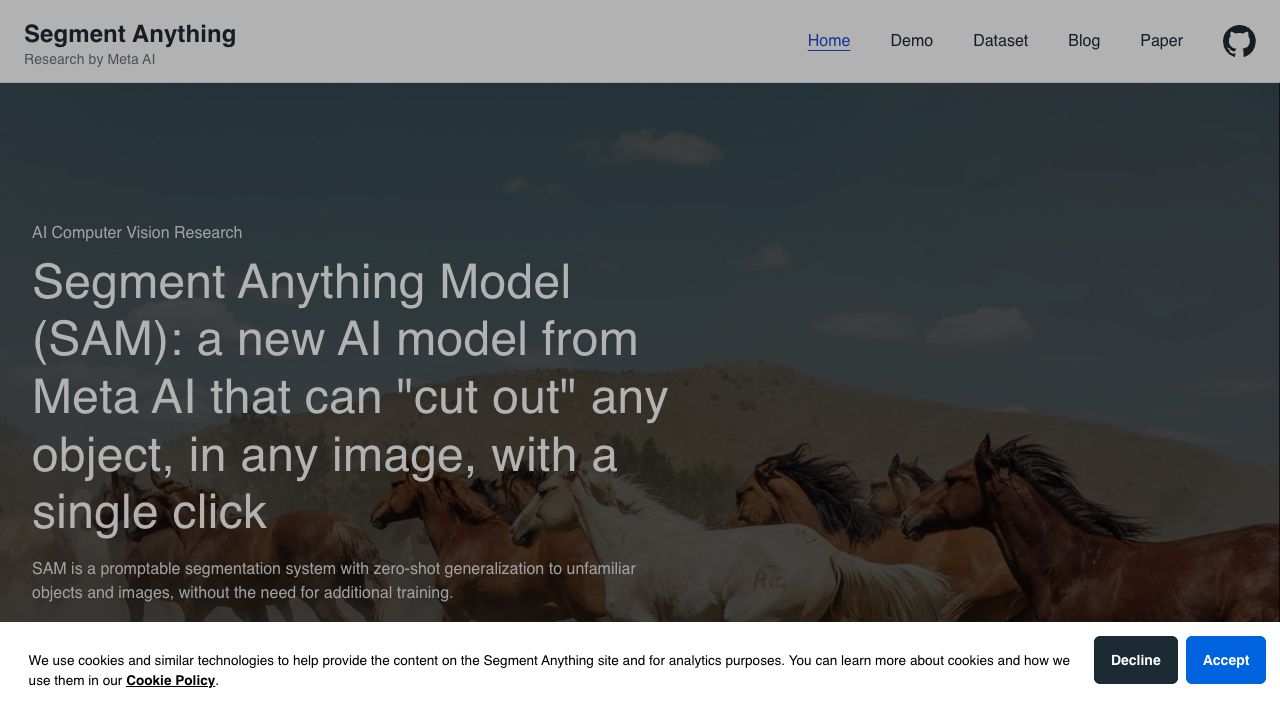Select the dark brown horse at right
1280x720 pixels.
[1080, 540]
